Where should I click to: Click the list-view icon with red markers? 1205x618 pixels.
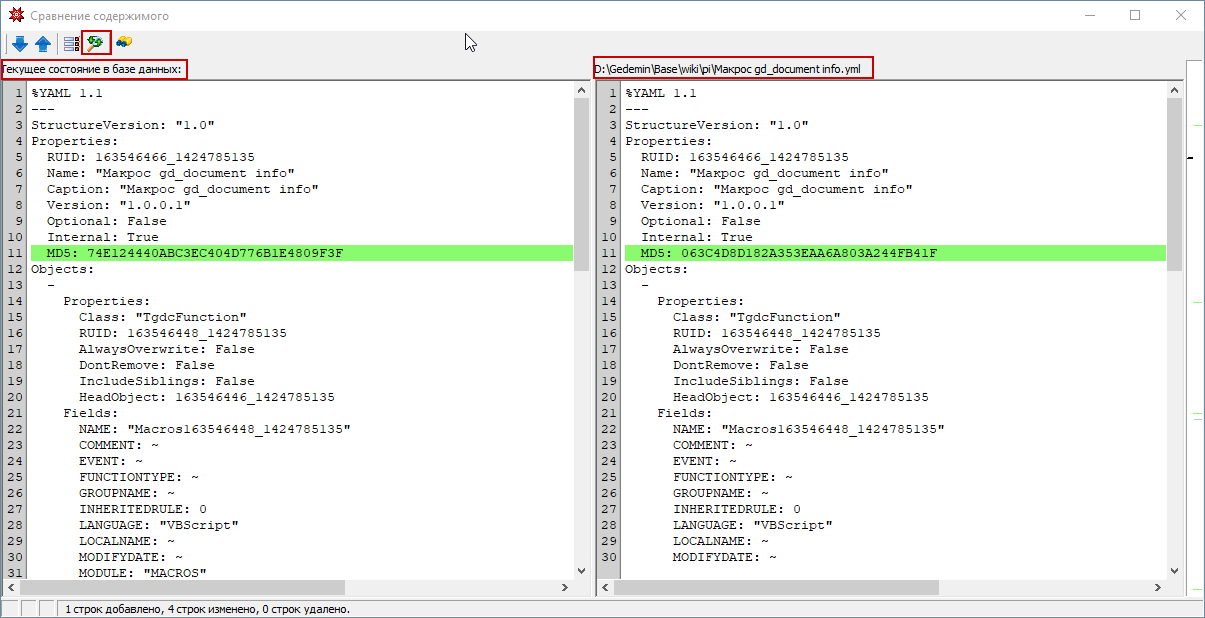[71, 43]
